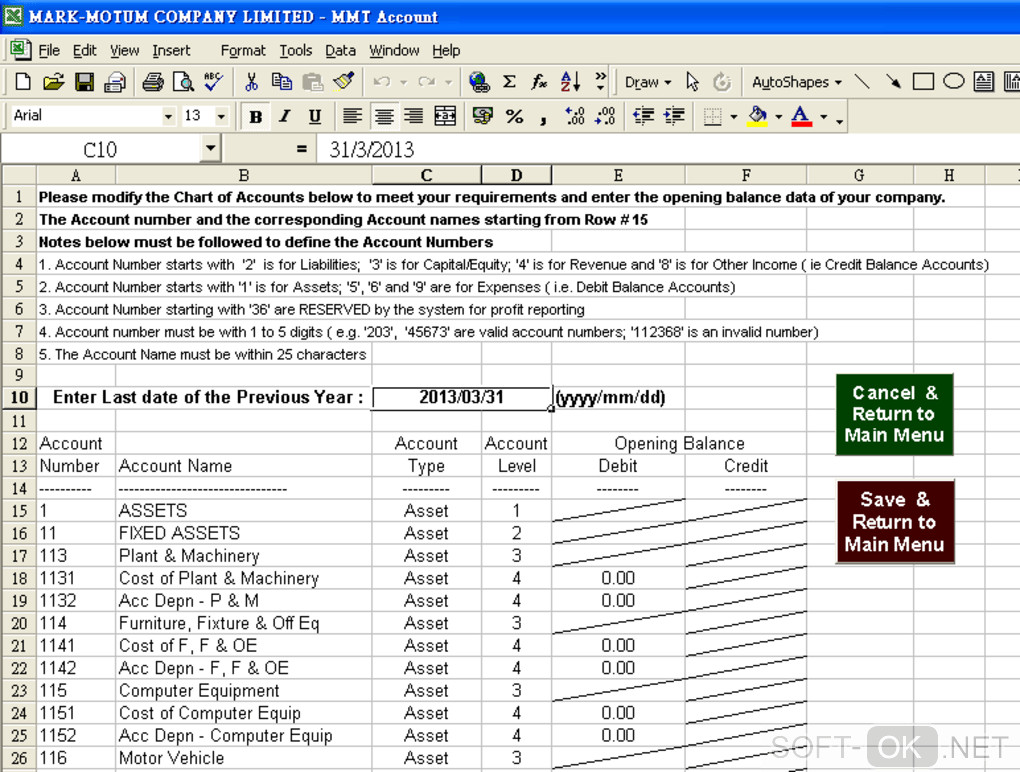Screen dimensions: 1020x772
Task: Expand the Borders dropdown arrow
Action: pyautogui.click(x=734, y=117)
